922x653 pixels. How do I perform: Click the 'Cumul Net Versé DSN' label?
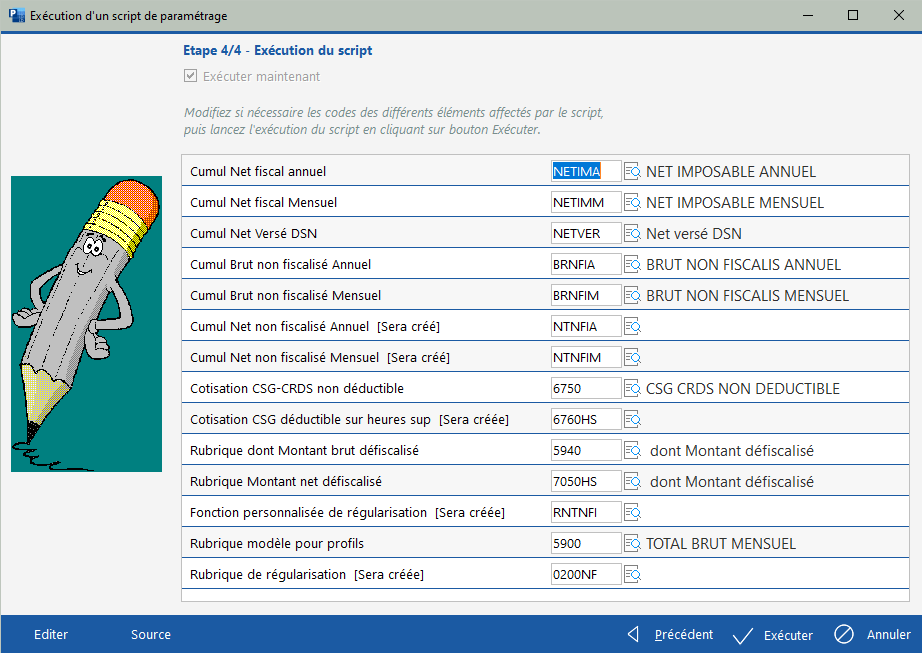[253, 234]
